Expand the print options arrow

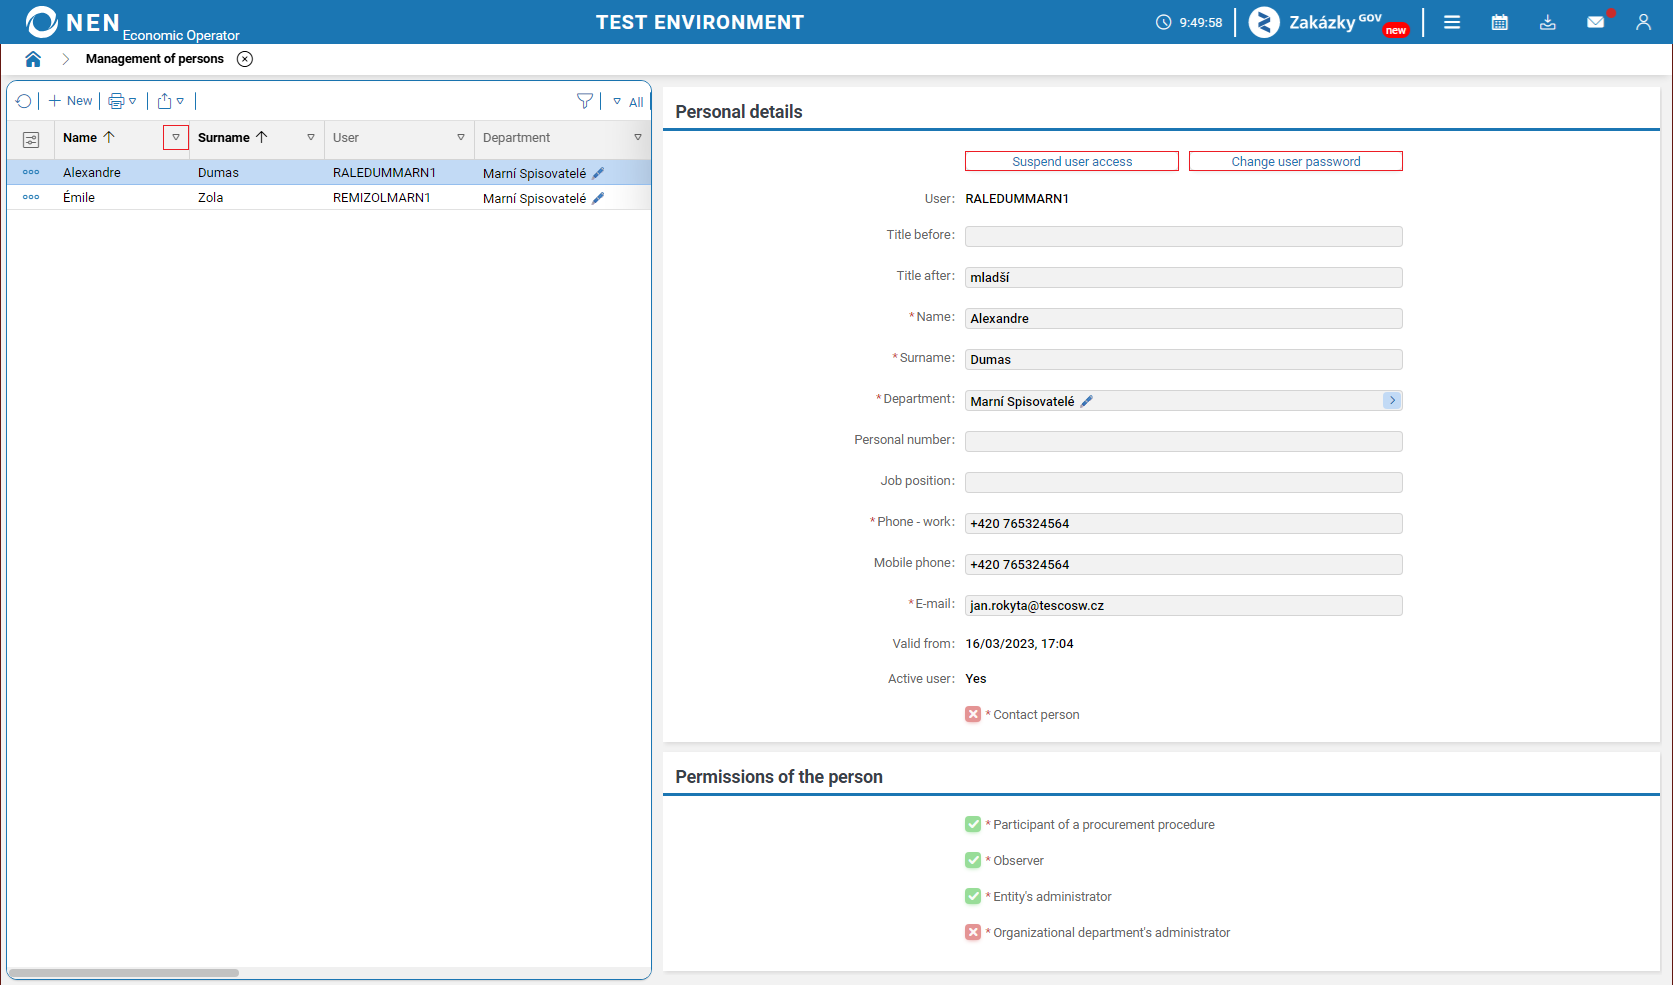[133, 101]
